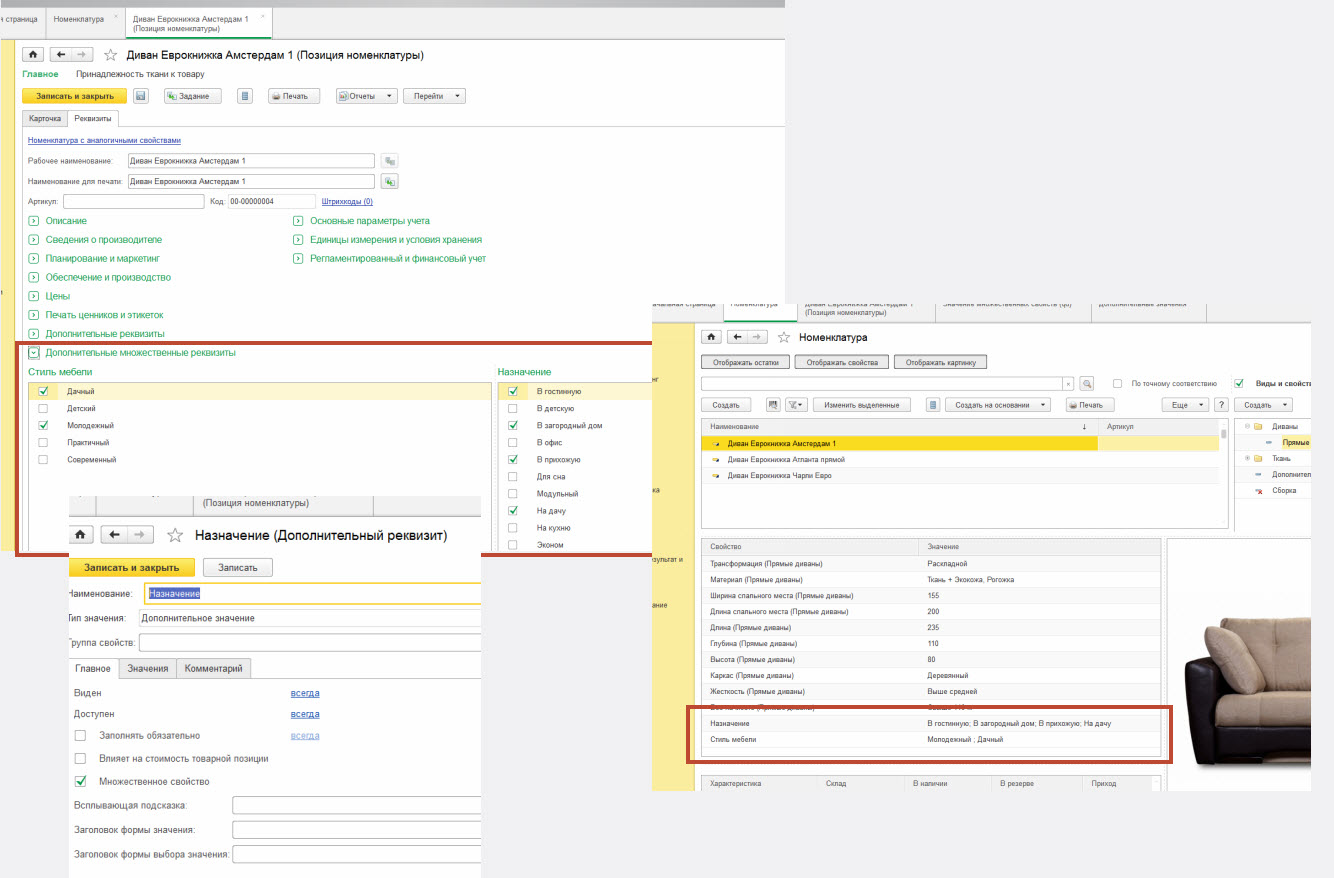Click forward arrow in Диван Еврокнижка Амстердам window
Viewport: 1334px width, 878px height.
point(83,55)
